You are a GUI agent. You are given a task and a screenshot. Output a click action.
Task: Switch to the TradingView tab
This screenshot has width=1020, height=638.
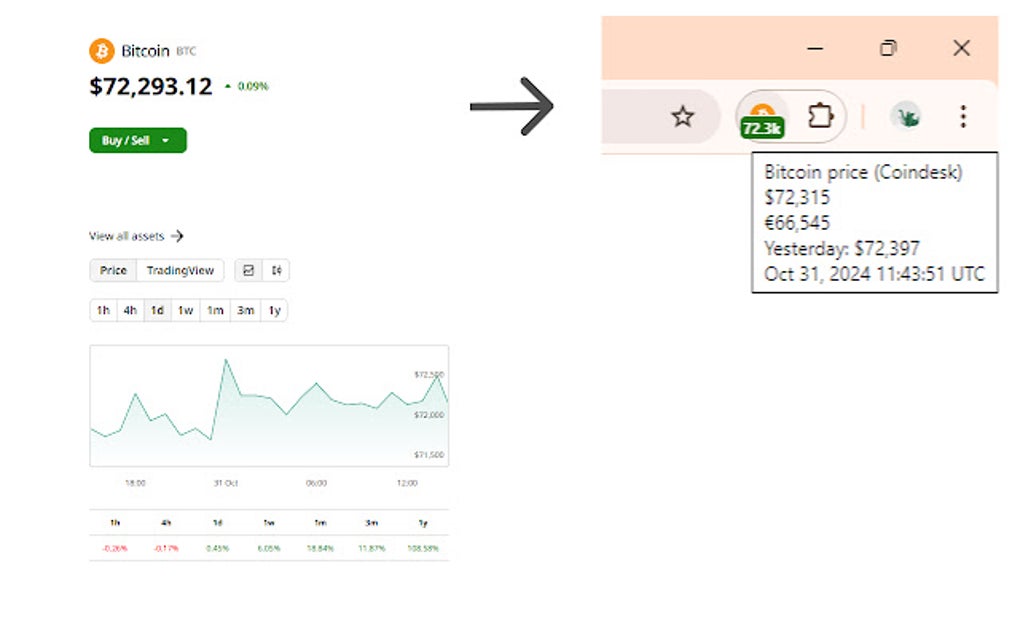[x=181, y=270]
